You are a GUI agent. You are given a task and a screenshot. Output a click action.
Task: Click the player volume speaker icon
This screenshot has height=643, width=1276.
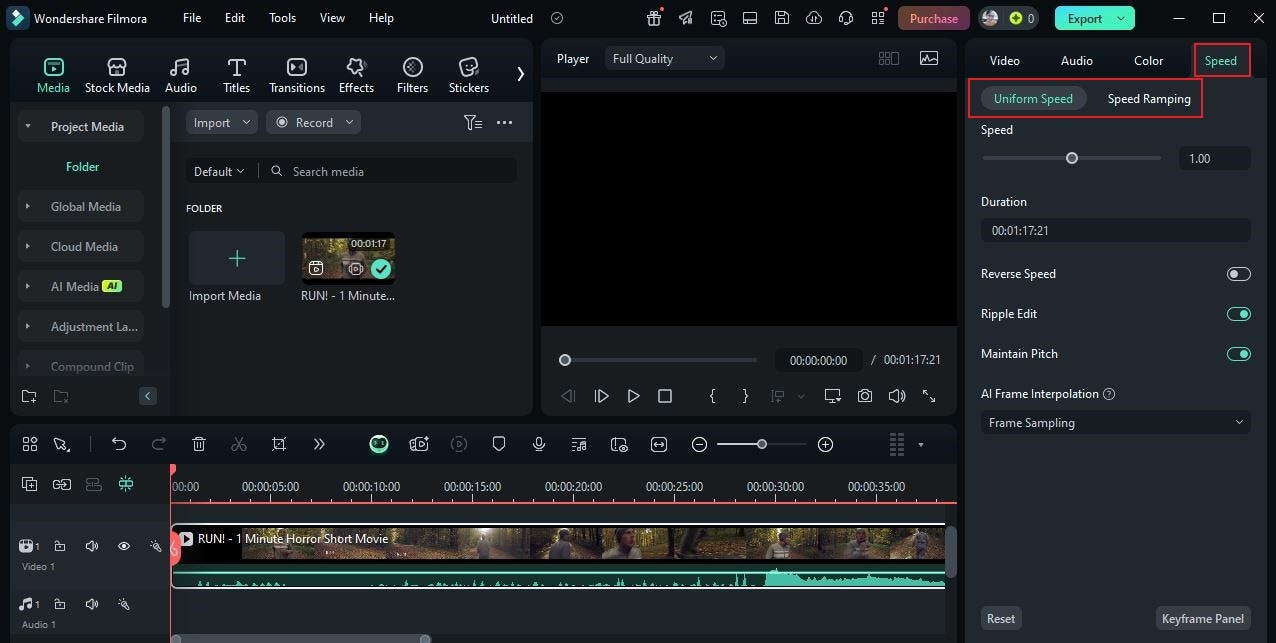tap(897, 396)
